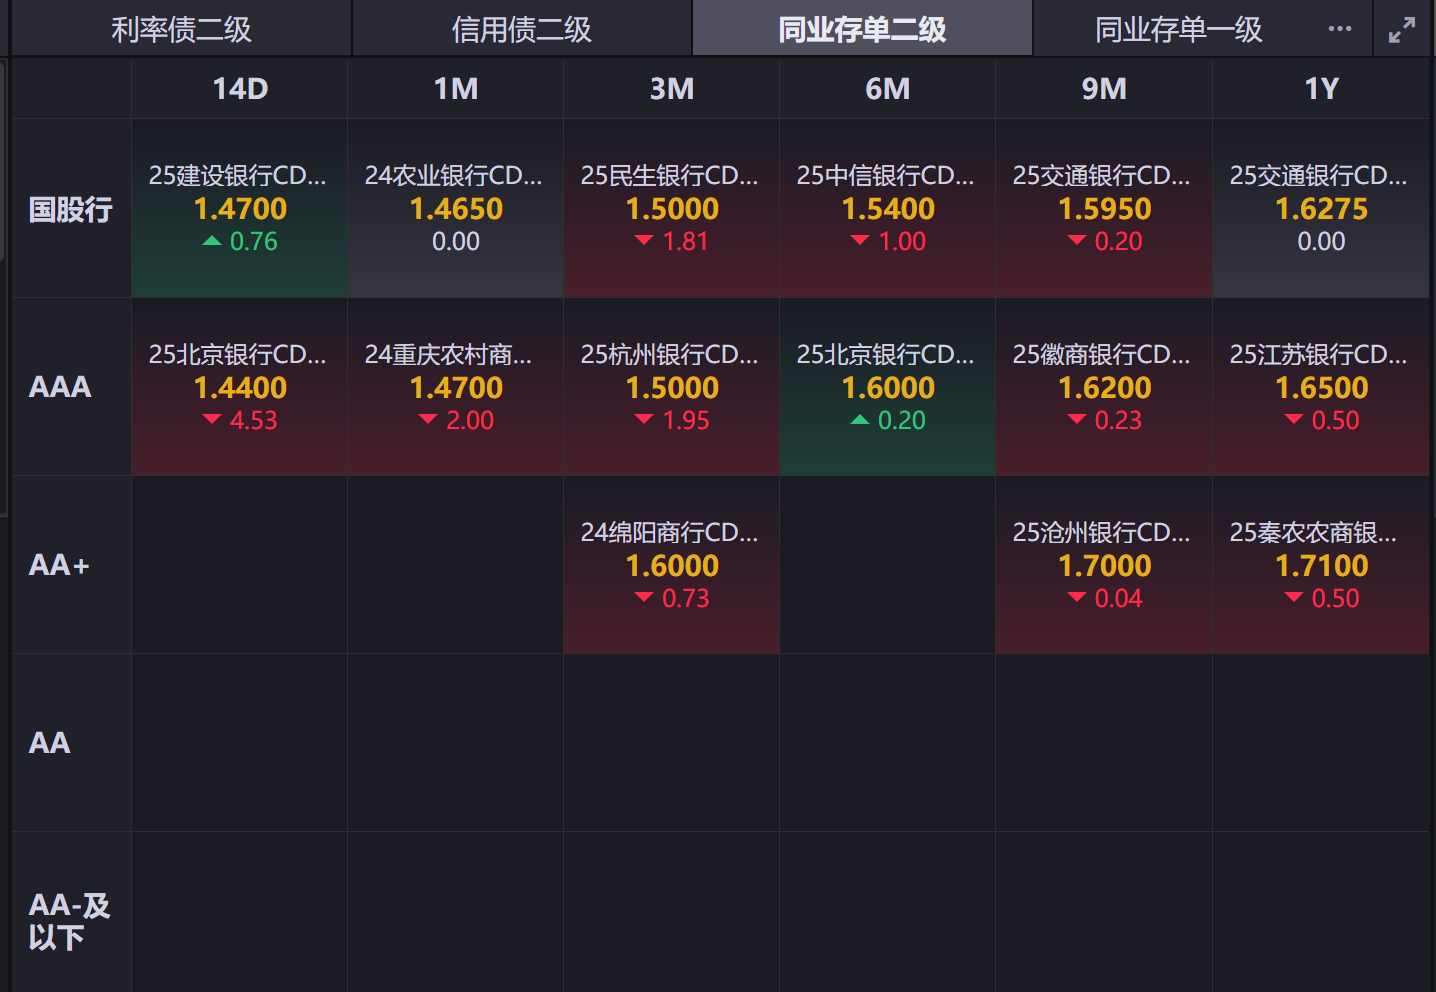Select the AAA row label
Viewport: 1436px width, 992px height.
click(x=71, y=387)
